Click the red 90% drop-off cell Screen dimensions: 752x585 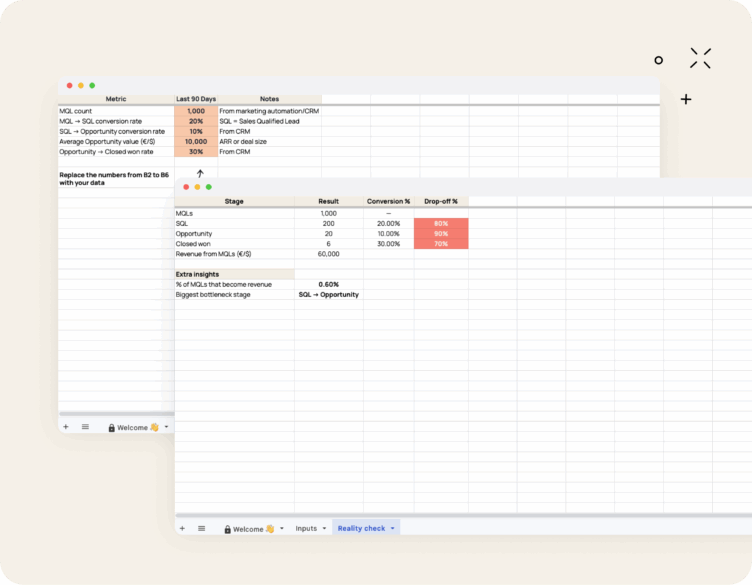pyautogui.click(x=440, y=233)
